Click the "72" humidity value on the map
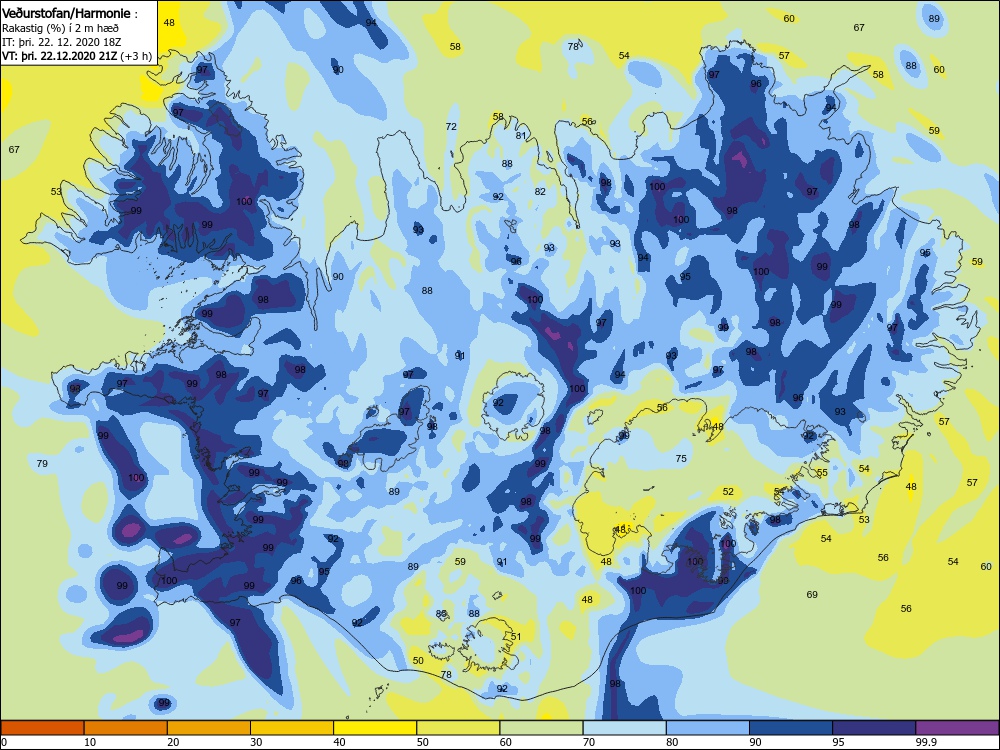Screen dimensions: 1000x750 click(452, 126)
